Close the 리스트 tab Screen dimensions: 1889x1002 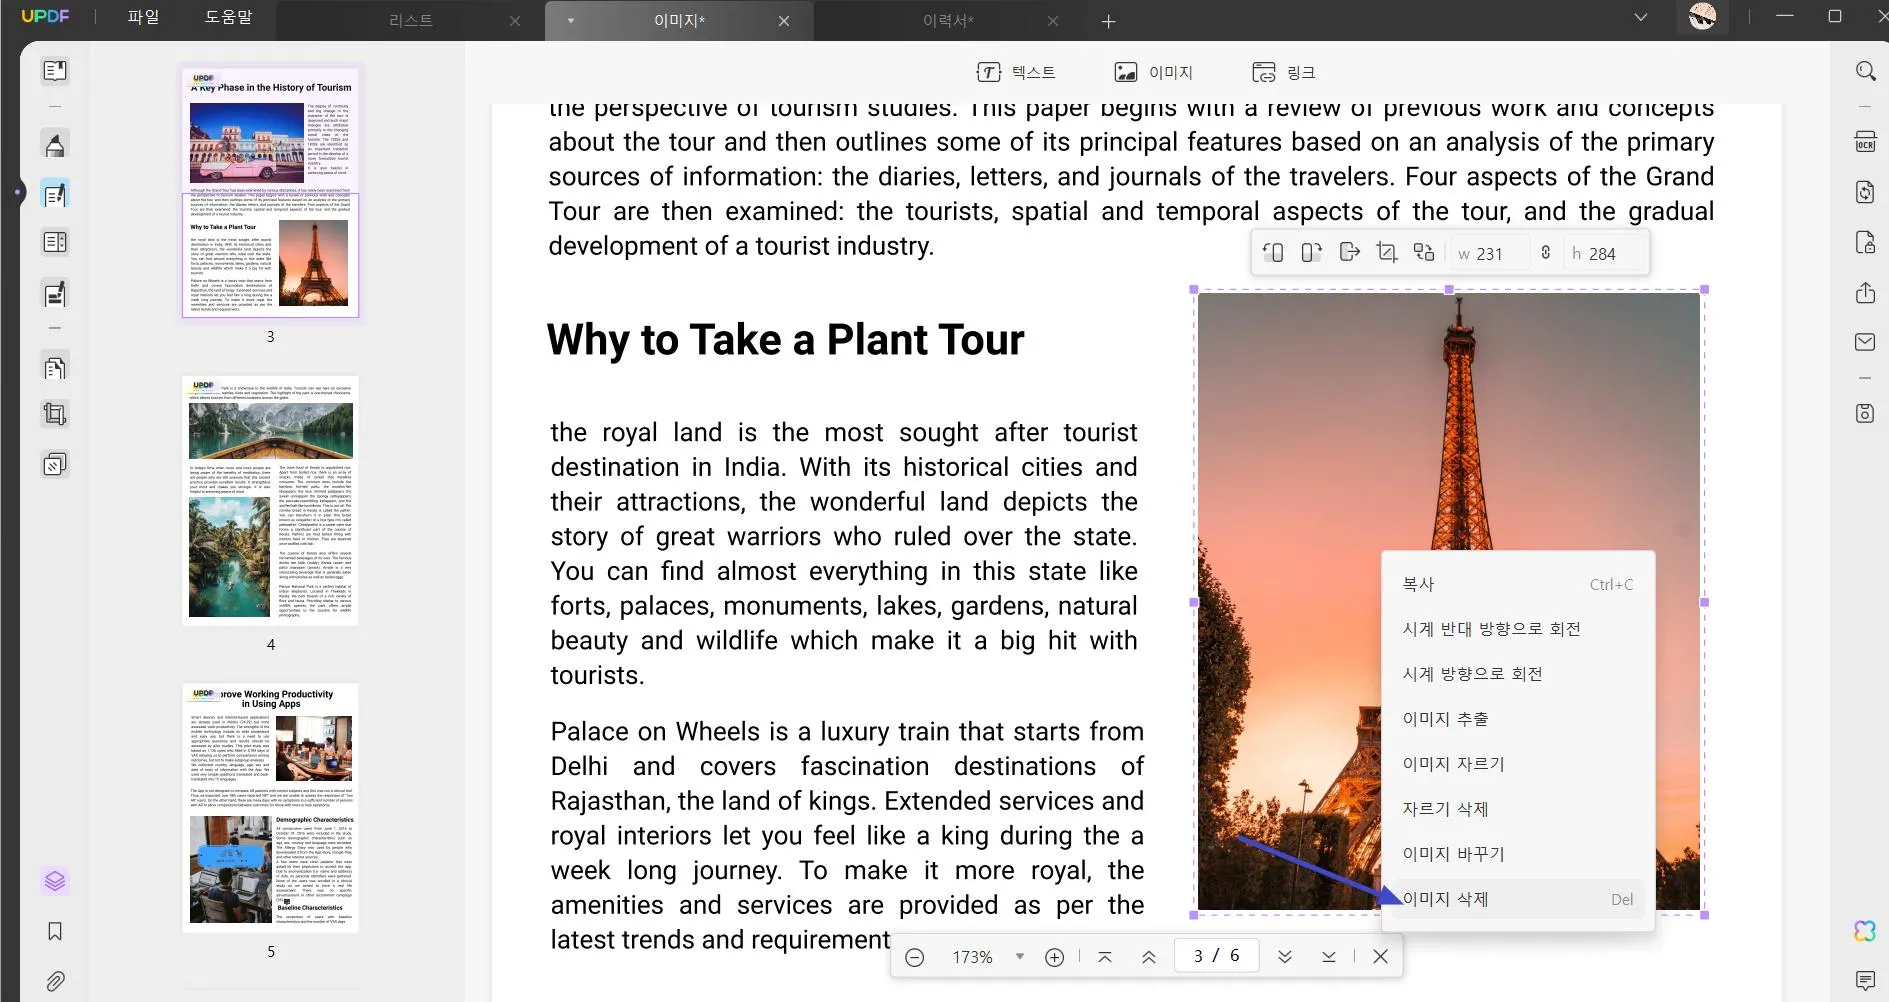[515, 21]
